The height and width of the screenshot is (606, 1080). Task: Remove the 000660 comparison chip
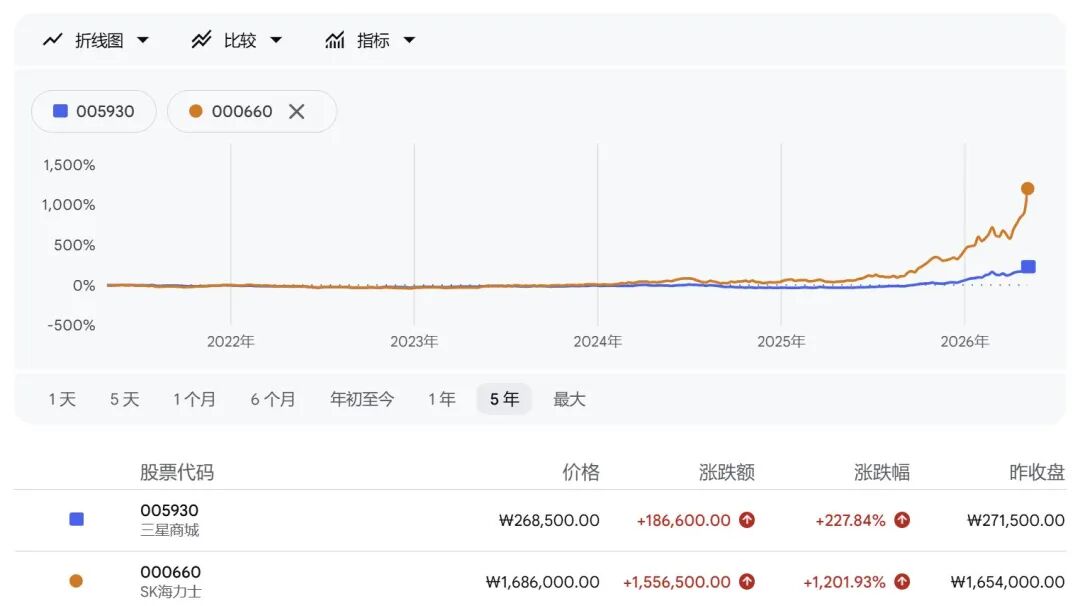pos(296,111)
